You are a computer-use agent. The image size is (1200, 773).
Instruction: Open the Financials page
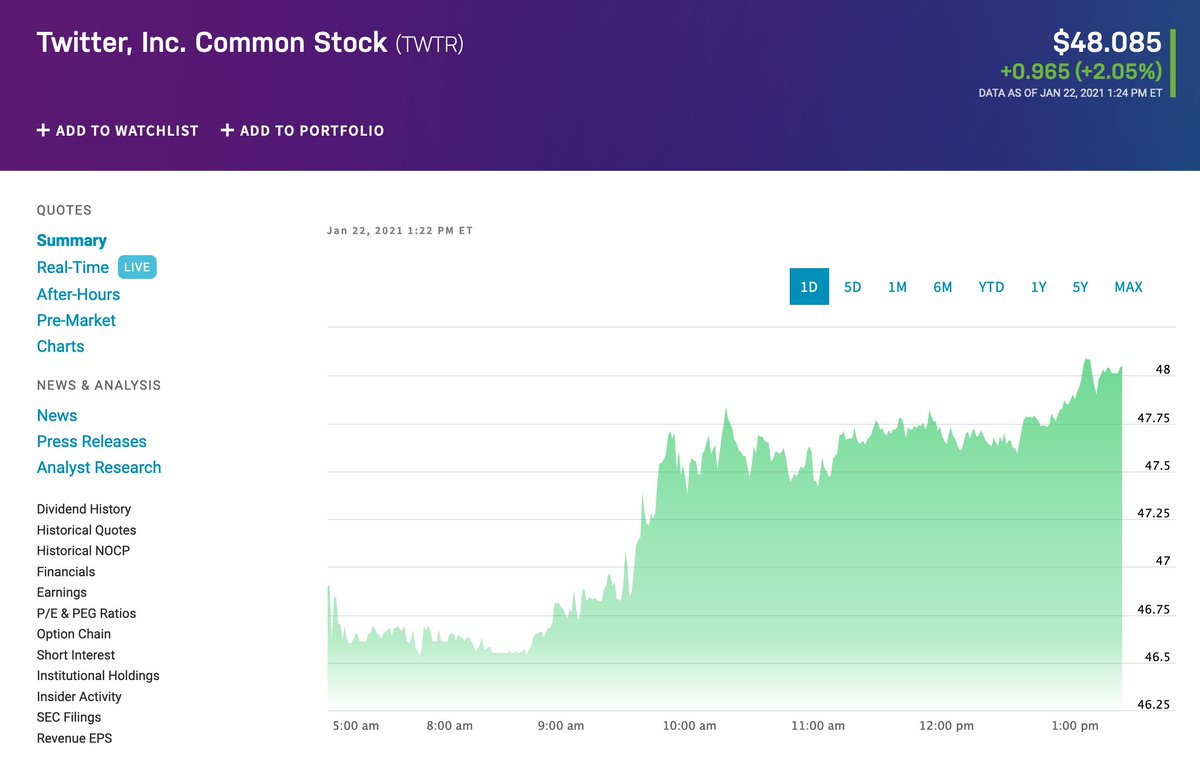point(66,572)
